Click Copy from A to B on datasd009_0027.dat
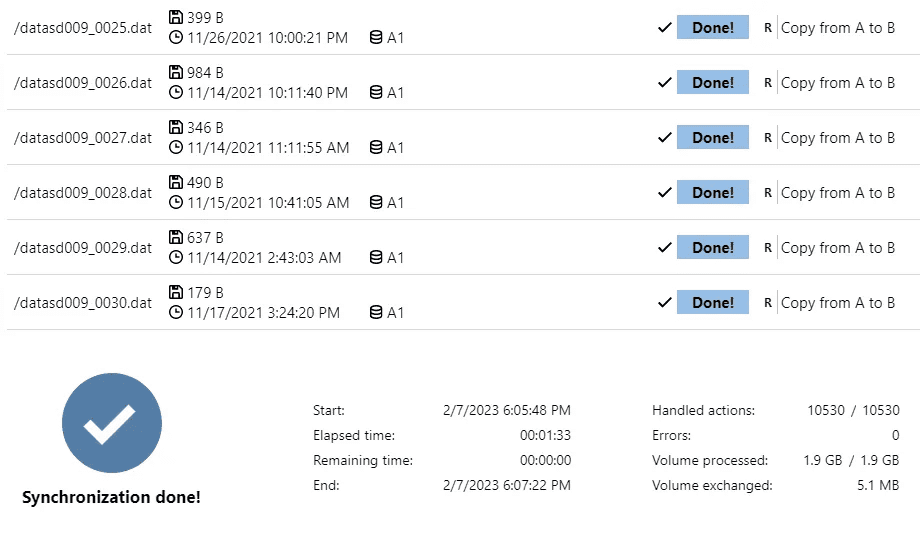This screenshot has width=920, height=554. point(838,138)
